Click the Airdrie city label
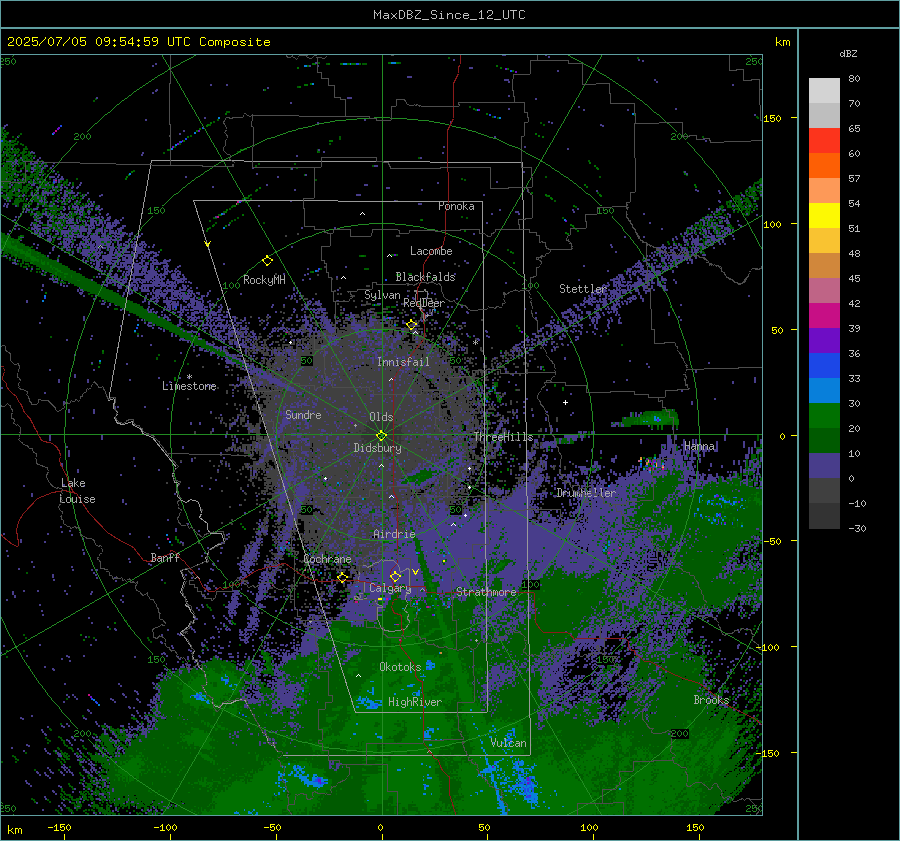This screenshot has width=900, height=841. coord(394,534)
